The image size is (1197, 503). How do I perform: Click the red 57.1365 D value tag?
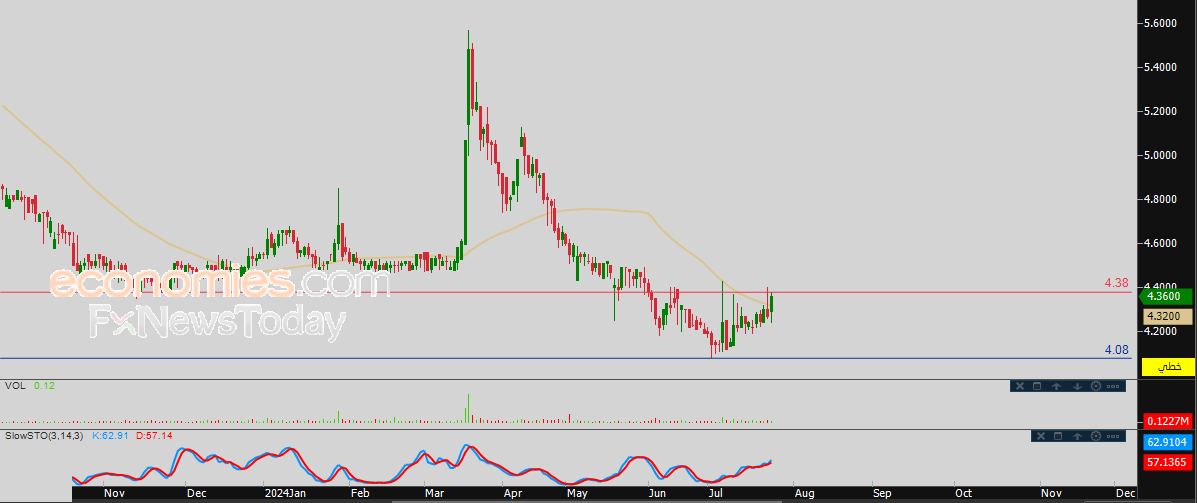(1167, 462)
